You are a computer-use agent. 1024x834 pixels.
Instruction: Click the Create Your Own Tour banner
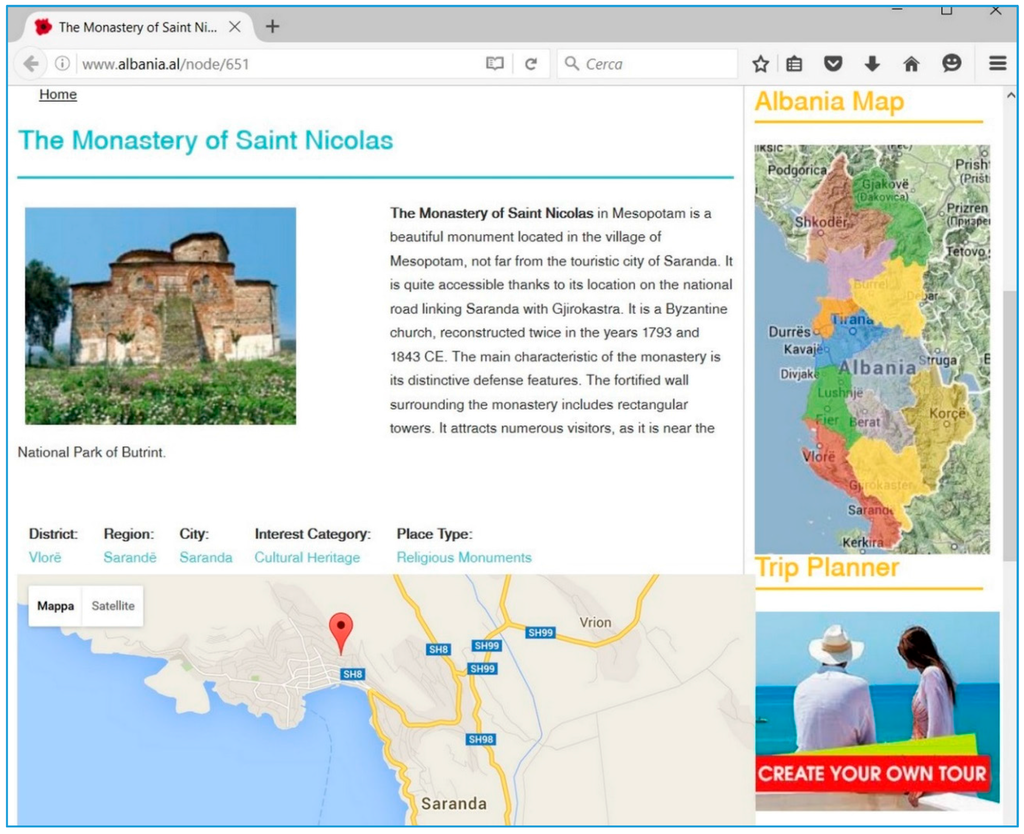click(872, 773)
